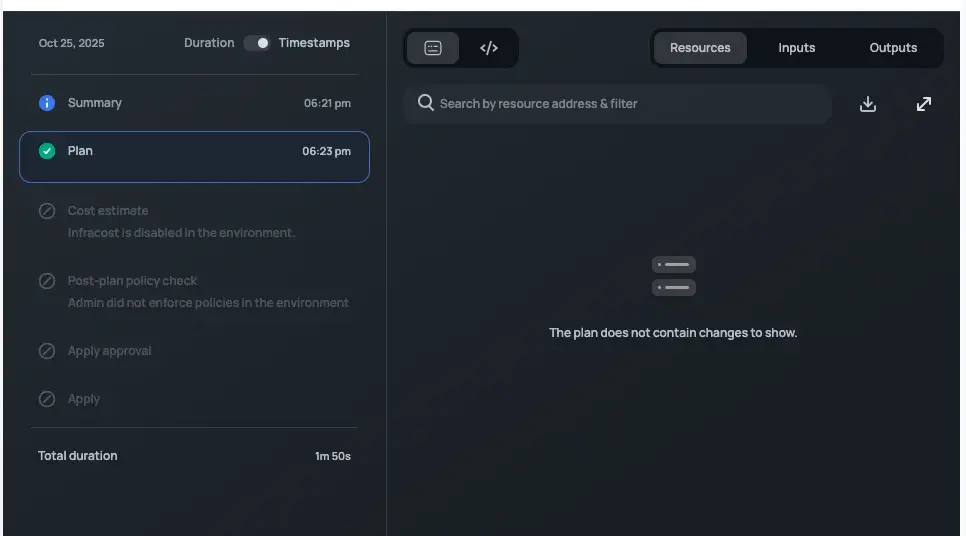Screen dimensions: 966x536
Task: Click the 'Duration' label
Action: [209, 43]
